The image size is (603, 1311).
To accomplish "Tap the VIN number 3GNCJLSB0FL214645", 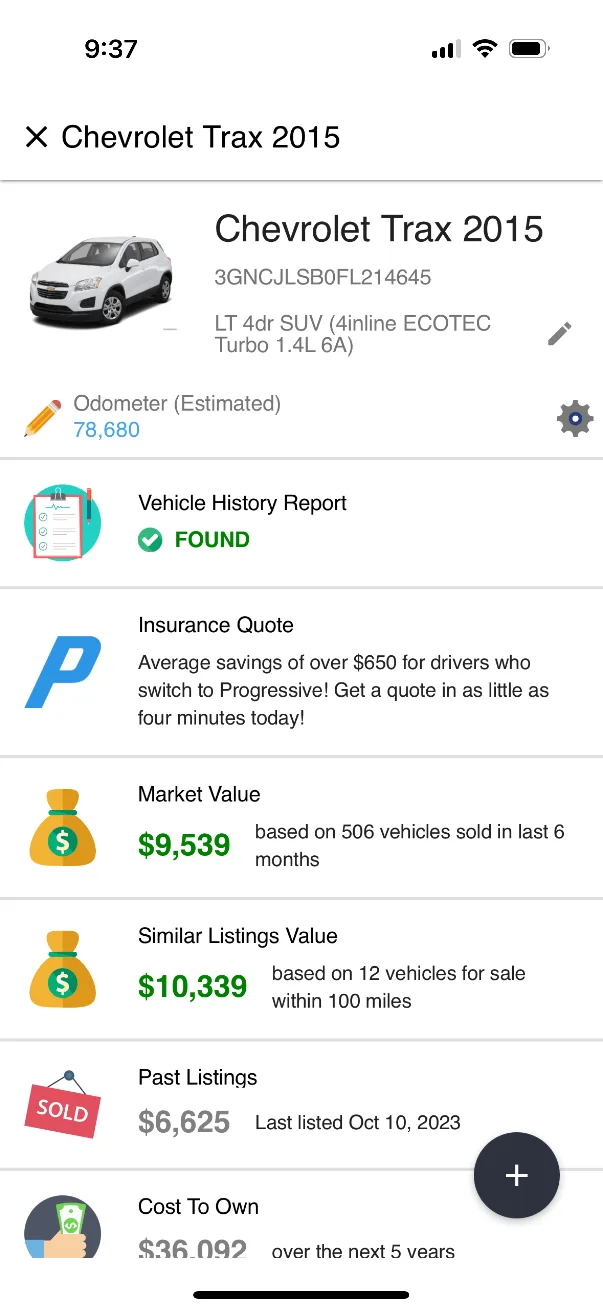I will [x=323, y=277].
